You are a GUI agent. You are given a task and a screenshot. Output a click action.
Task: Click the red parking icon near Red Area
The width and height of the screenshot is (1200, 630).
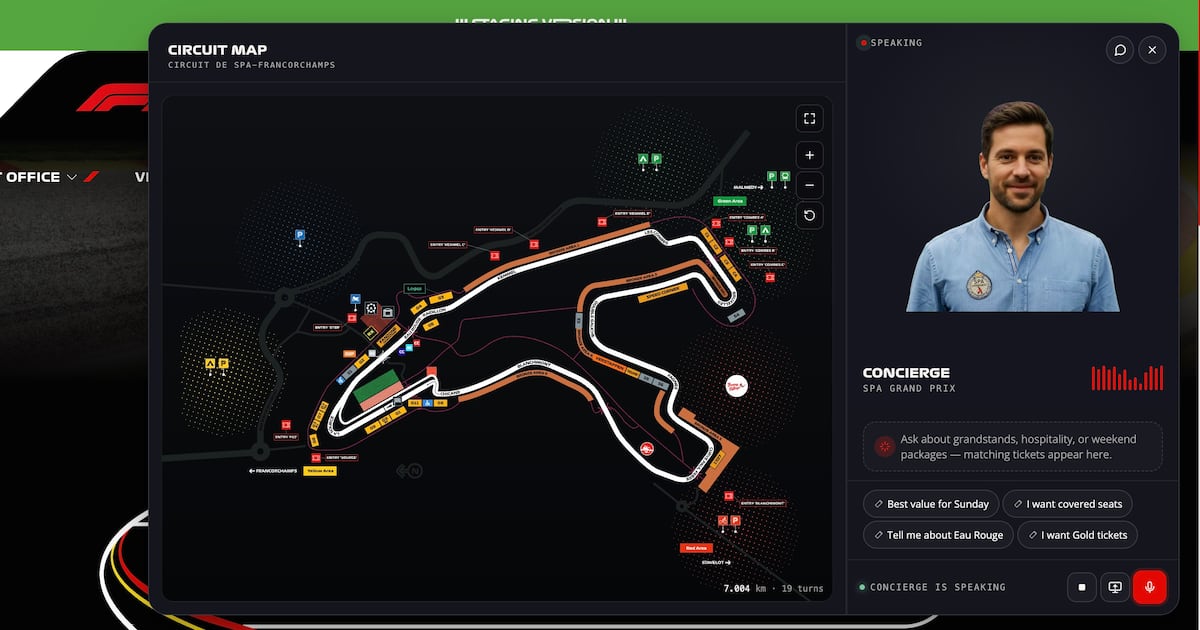coord(735,521)
